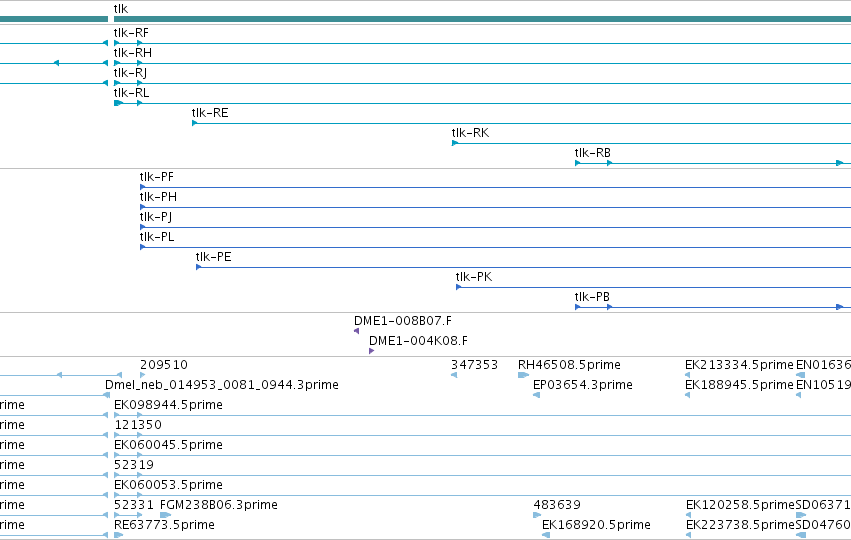This screenshot has height=540, width=851.
Task: Select the EK213334.5prime label
Action: coord(739,366)
